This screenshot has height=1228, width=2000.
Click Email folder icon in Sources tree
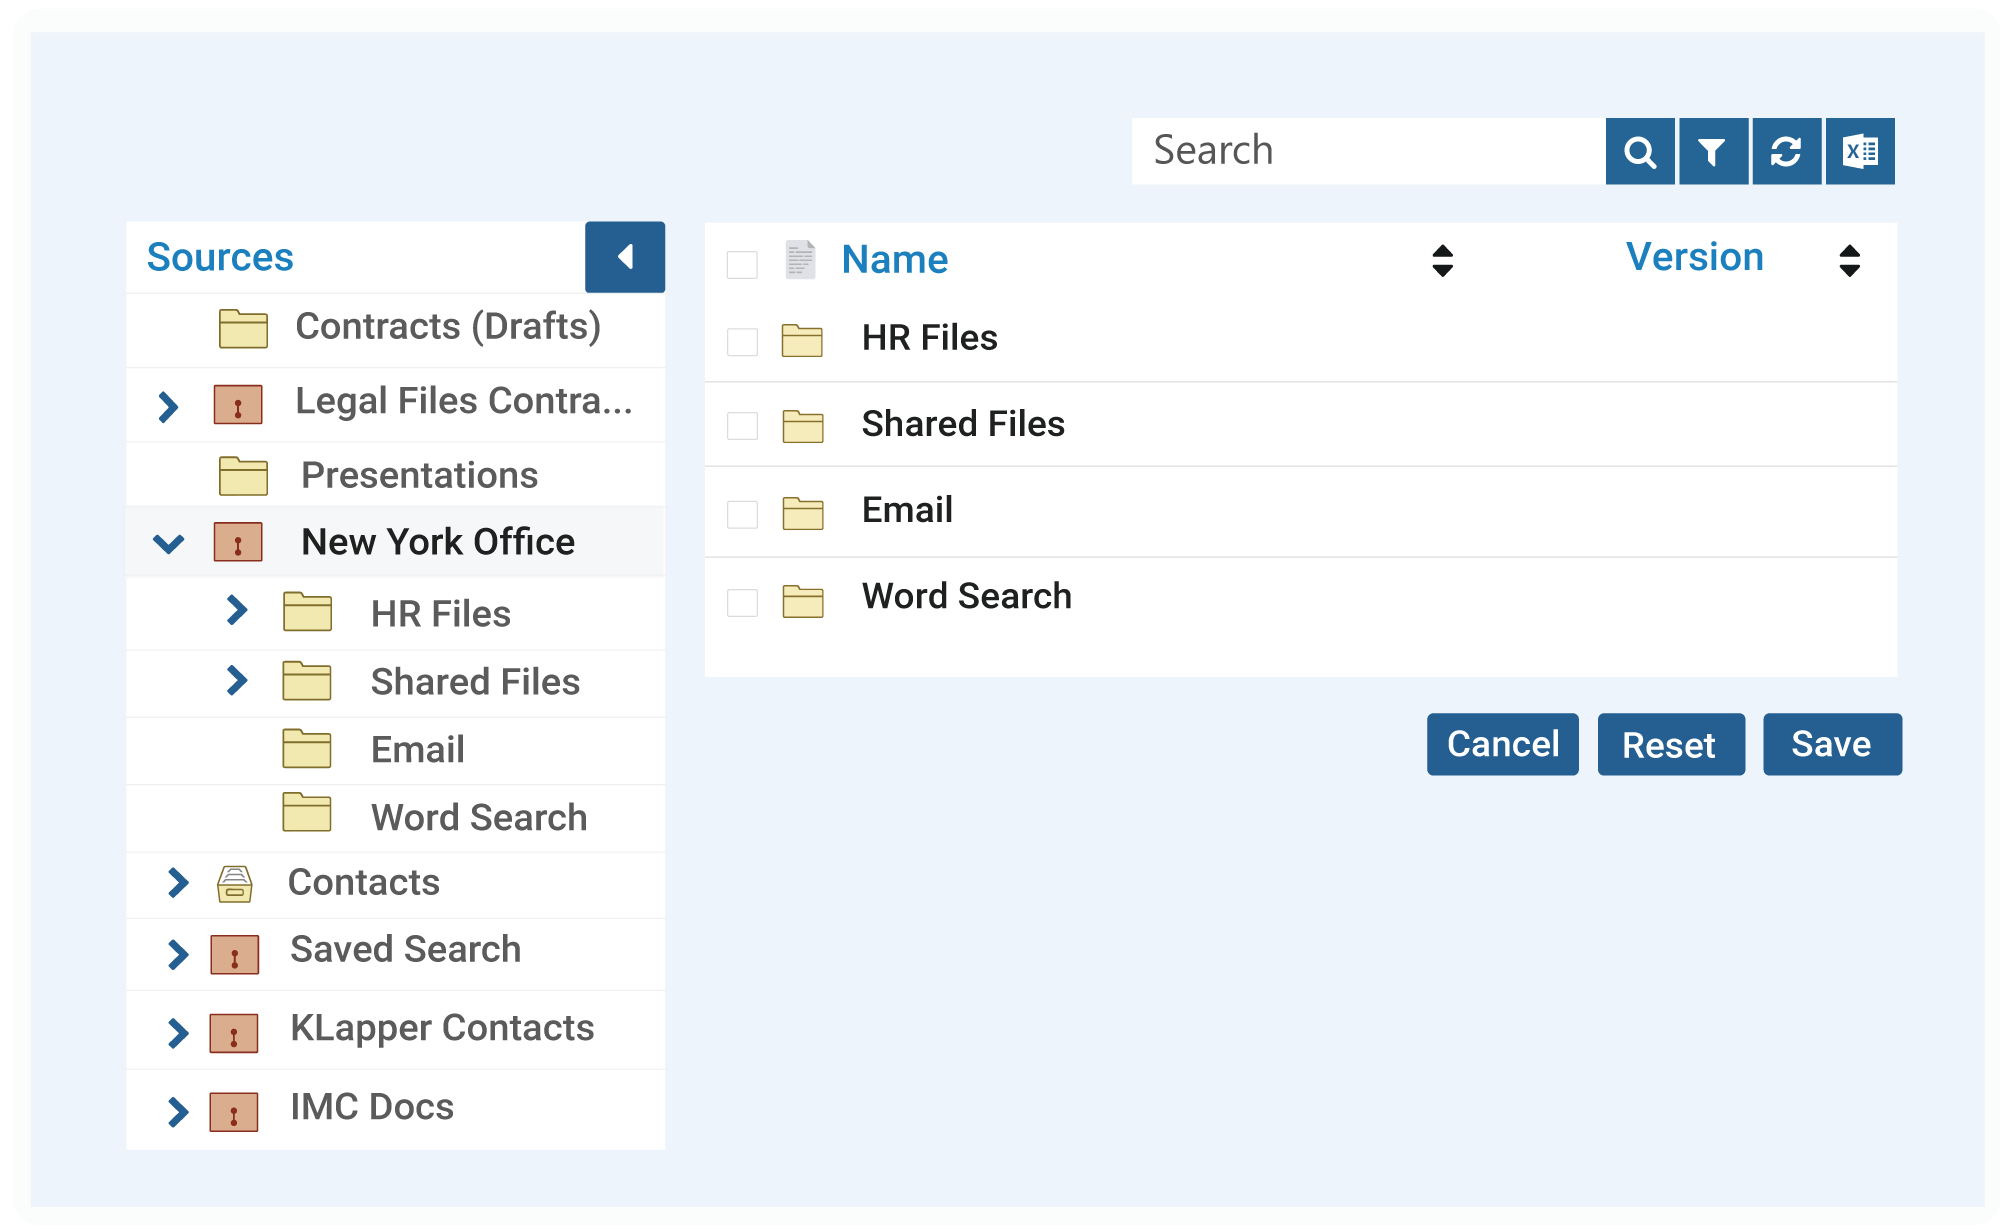pyautogui.click(x=307, y=748)
